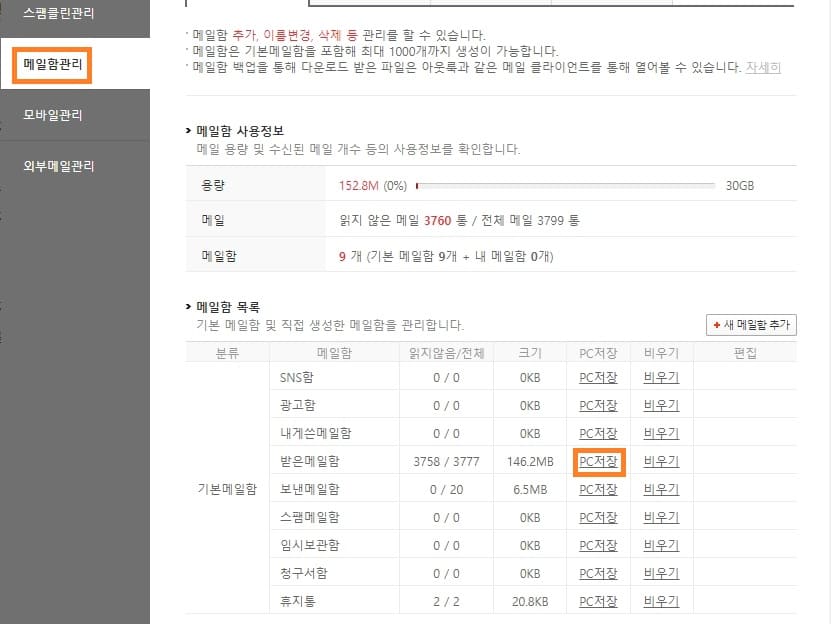Image resolution: width=831 pixels, height=624 pixels.
Task: Click the 152.8M usage value
Action: pyautogui.click(x=359, y=186)
